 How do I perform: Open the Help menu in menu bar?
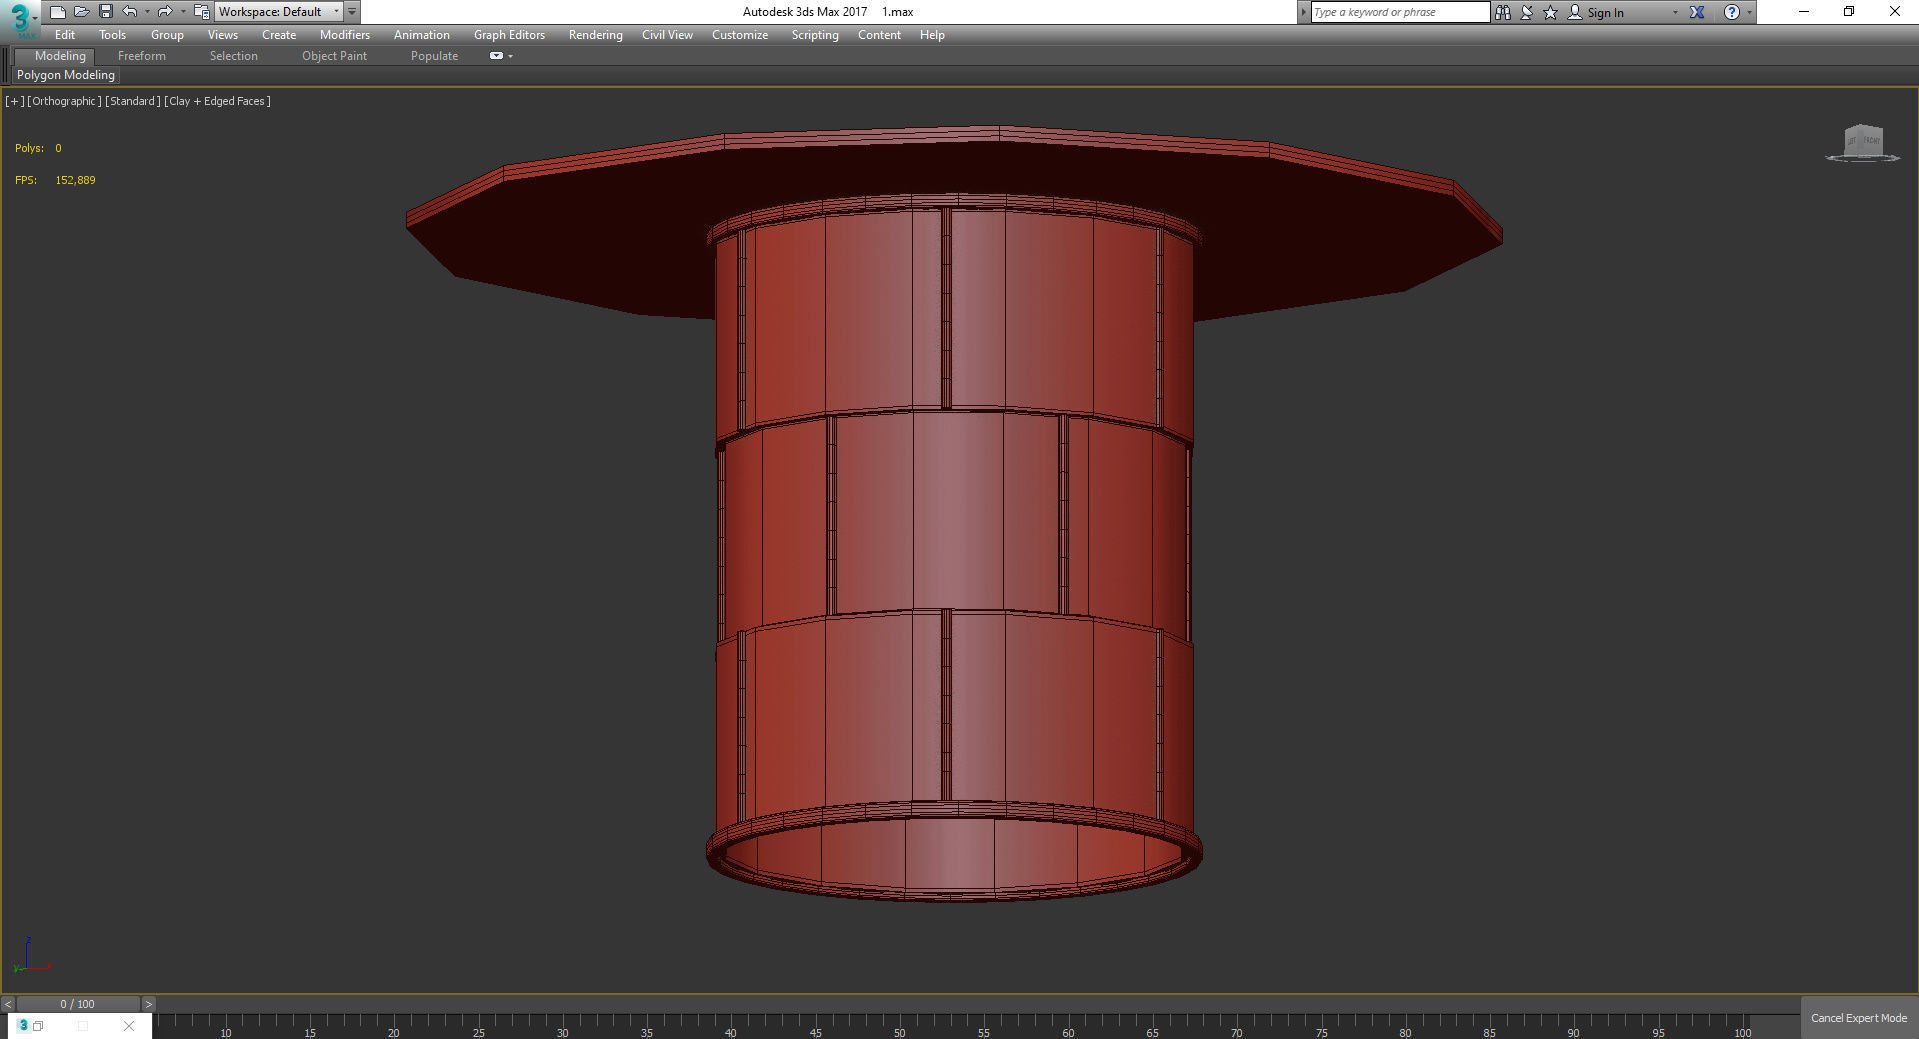(x=932, y=35)
